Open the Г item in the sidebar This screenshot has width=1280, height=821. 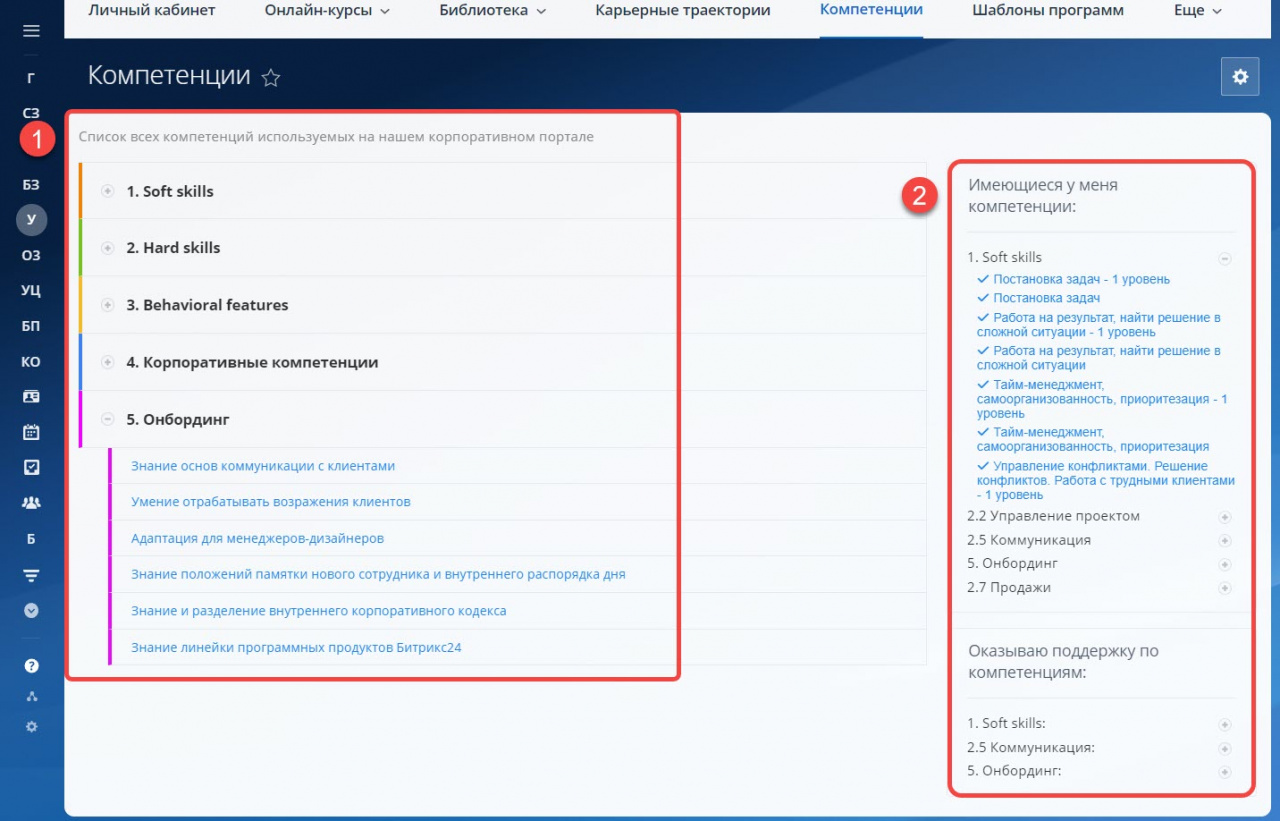[x=31, y=77]
